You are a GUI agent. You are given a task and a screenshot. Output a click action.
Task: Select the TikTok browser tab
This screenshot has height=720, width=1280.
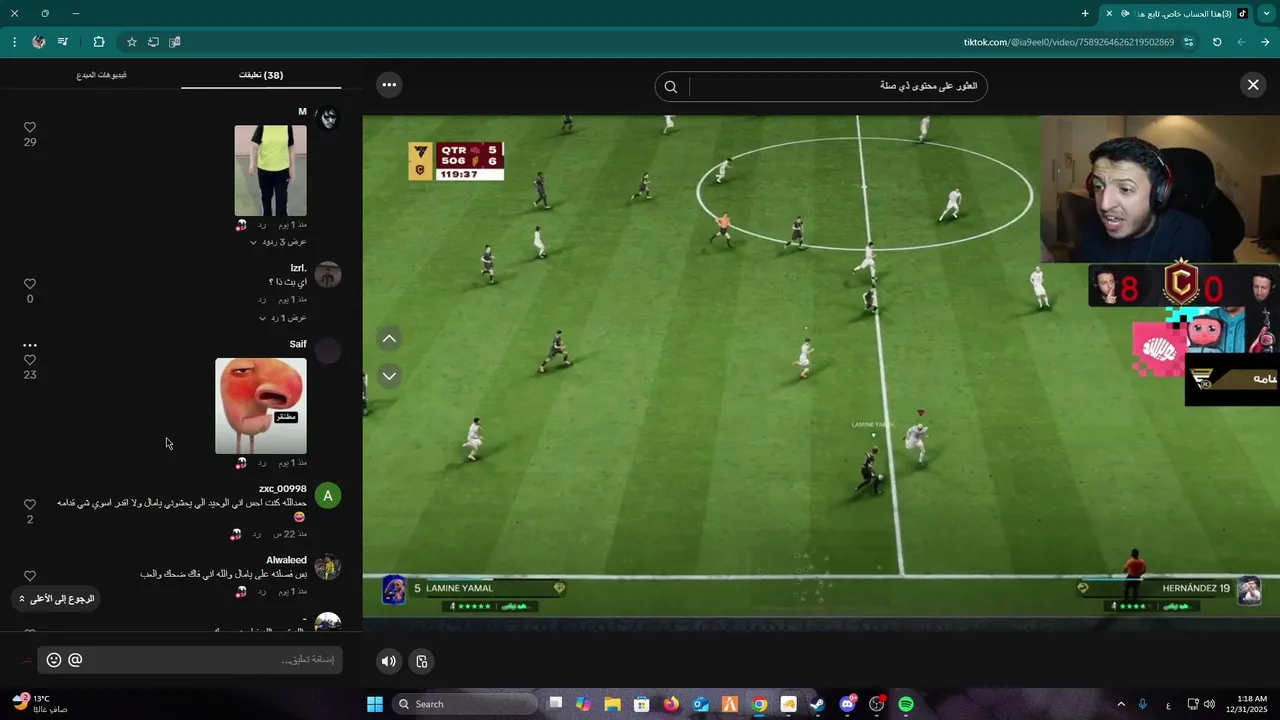[x=1175, y=13]
